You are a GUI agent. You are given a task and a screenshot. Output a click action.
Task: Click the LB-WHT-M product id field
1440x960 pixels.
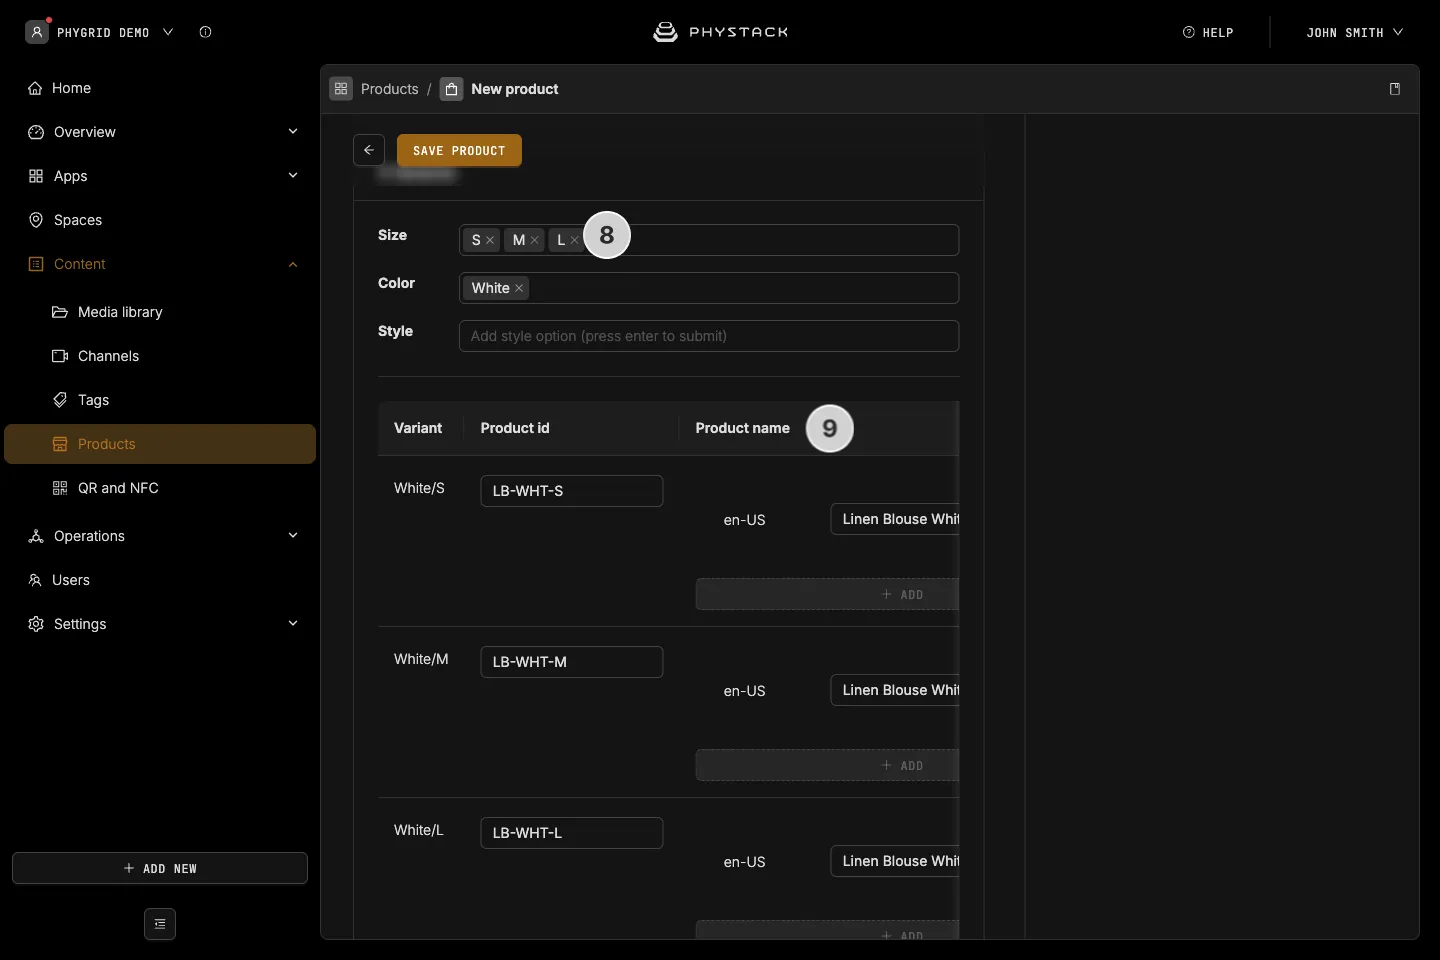572,662
